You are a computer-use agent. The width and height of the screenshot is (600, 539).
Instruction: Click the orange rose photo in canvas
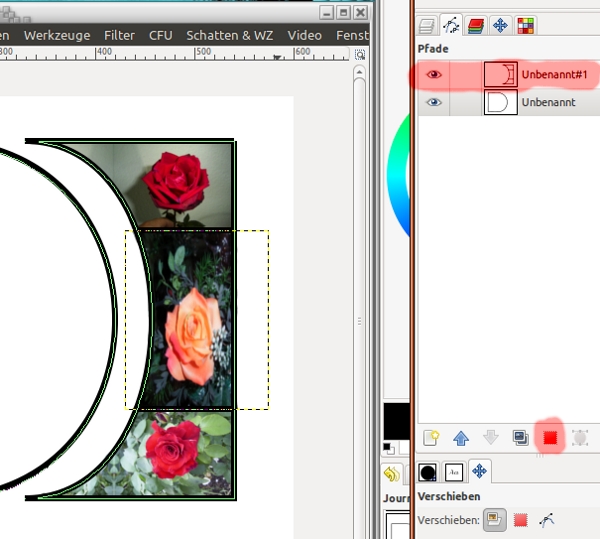click(193, 337)
